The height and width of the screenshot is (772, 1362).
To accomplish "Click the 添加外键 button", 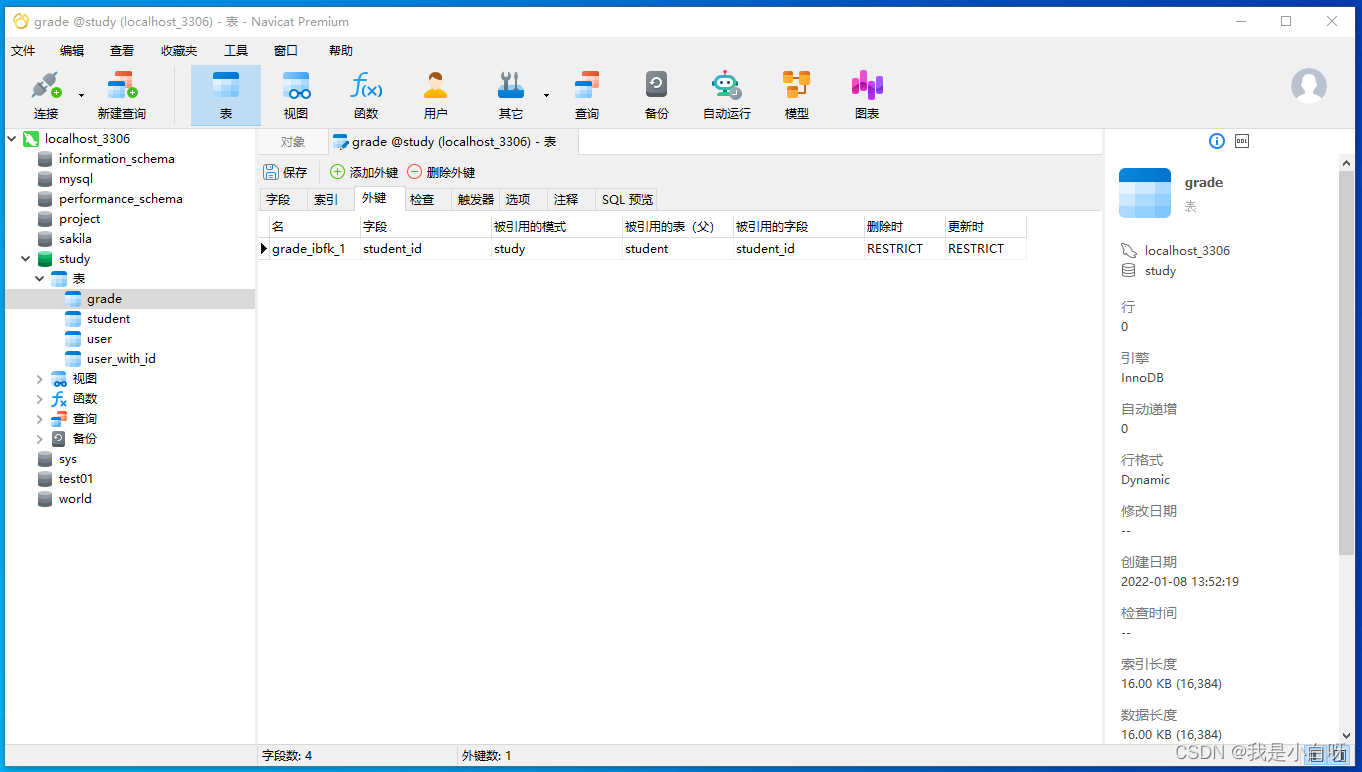I will click(x=364, y=172).
